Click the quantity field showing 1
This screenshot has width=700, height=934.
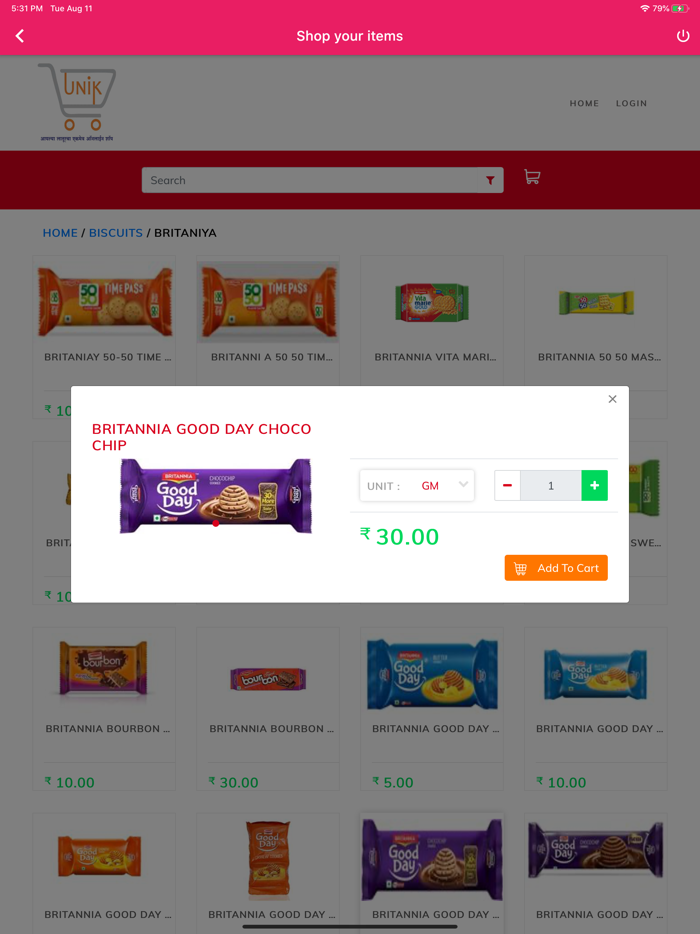pos(551,485)
